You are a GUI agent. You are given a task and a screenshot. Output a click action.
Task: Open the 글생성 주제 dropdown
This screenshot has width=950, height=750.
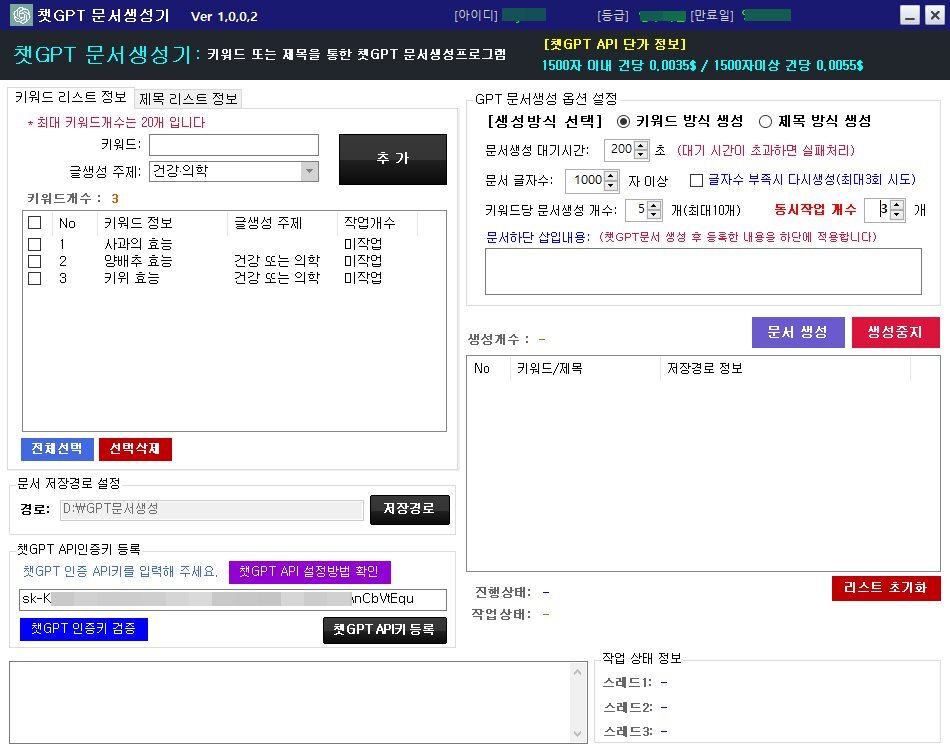pyautogui.click(x=309, y=171)
